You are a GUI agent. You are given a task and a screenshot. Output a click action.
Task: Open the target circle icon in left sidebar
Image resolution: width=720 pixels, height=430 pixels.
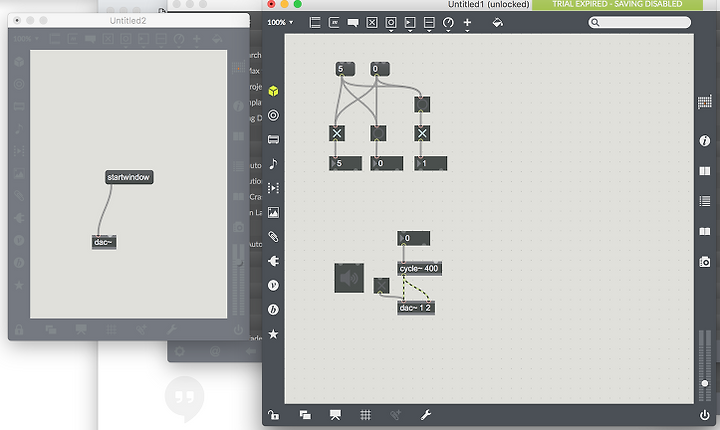(273, 115)
